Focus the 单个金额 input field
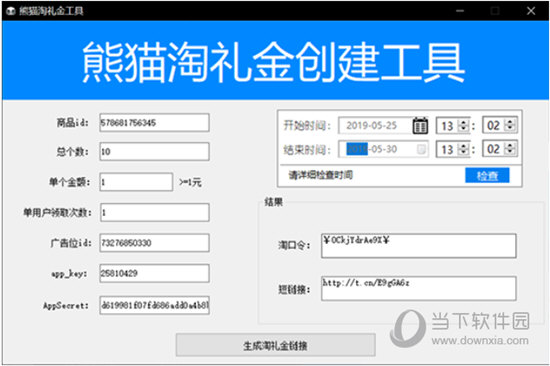The width and height of the screenshot is (550, 366). pos(136,182)
